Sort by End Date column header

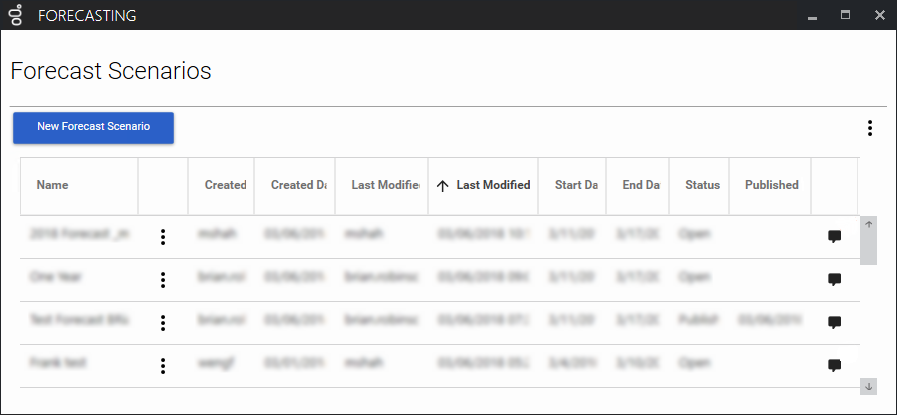click(641, 185)
